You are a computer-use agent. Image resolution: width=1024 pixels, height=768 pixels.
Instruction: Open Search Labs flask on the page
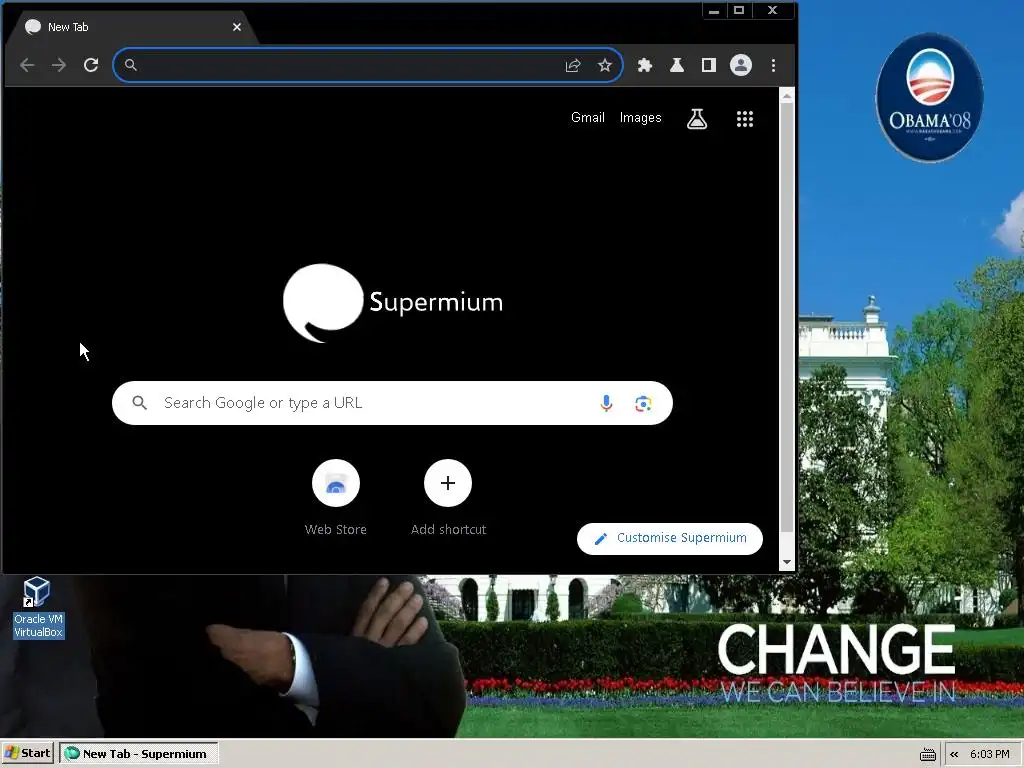click(697, 119)
